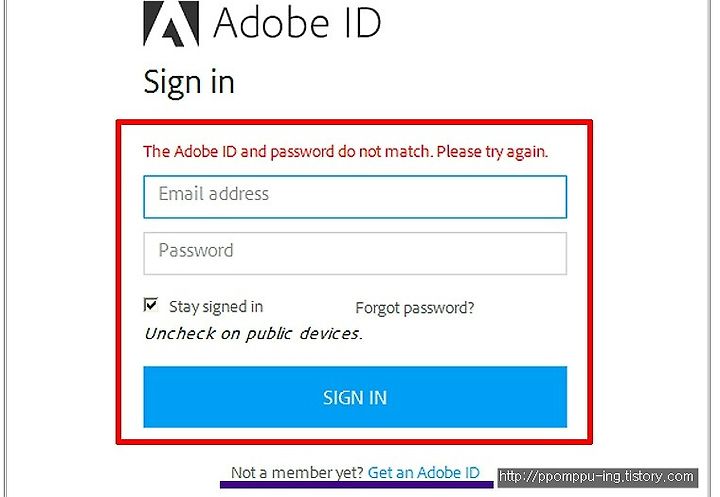Click the red highlight border around the form
This screenshot has width=720, height=497.
click(354, 122)
